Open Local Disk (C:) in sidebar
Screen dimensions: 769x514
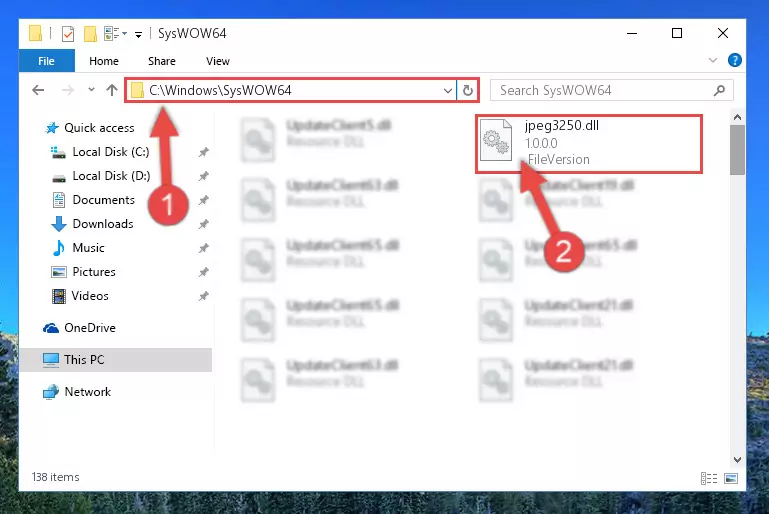pyautogui.click(x=111, y=152)
